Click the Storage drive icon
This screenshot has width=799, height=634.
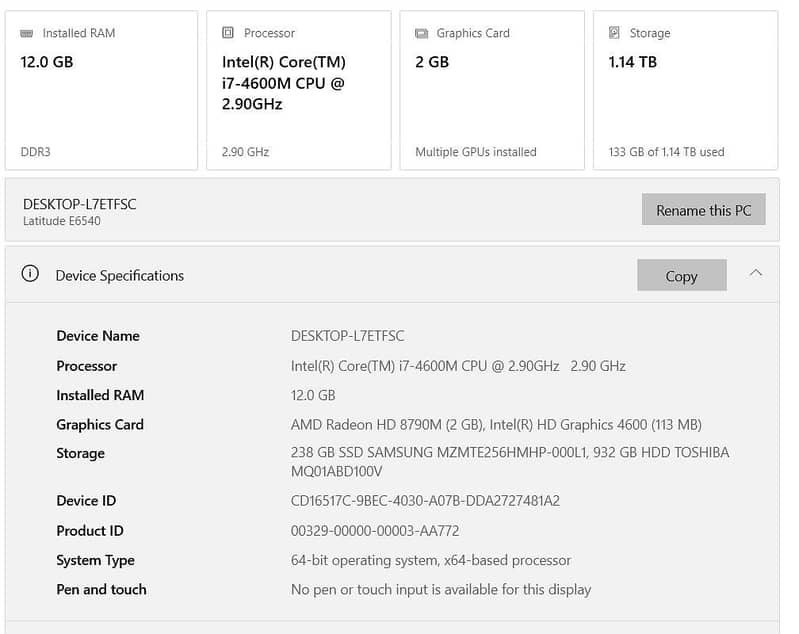(x=615, y=33)
